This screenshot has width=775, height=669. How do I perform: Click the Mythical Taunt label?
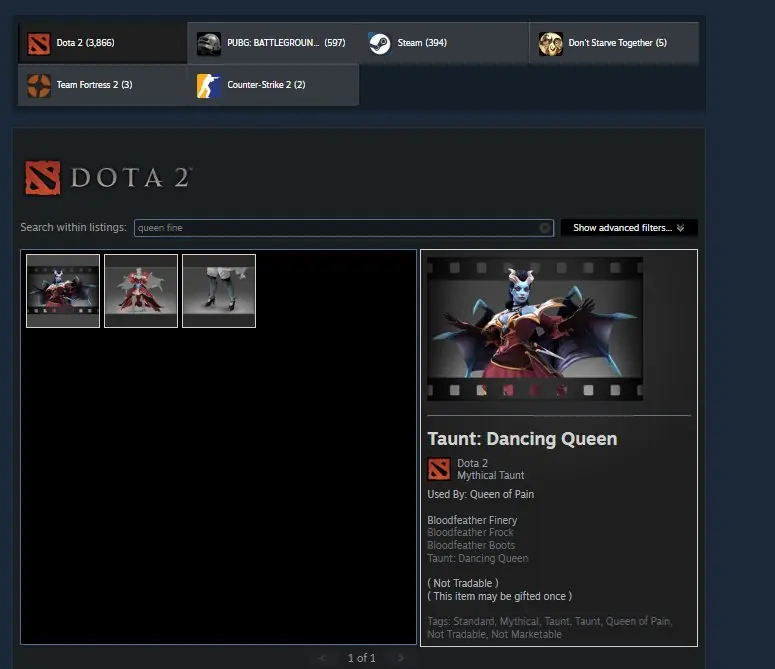click(490, 475)
